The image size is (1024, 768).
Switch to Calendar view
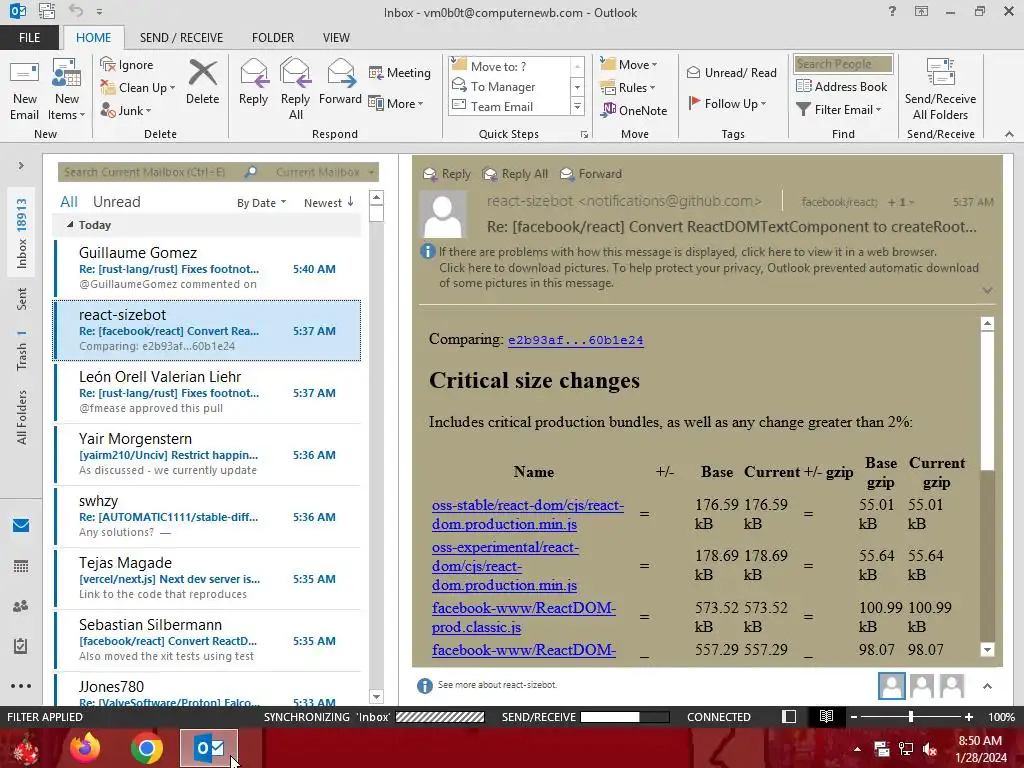21,566
